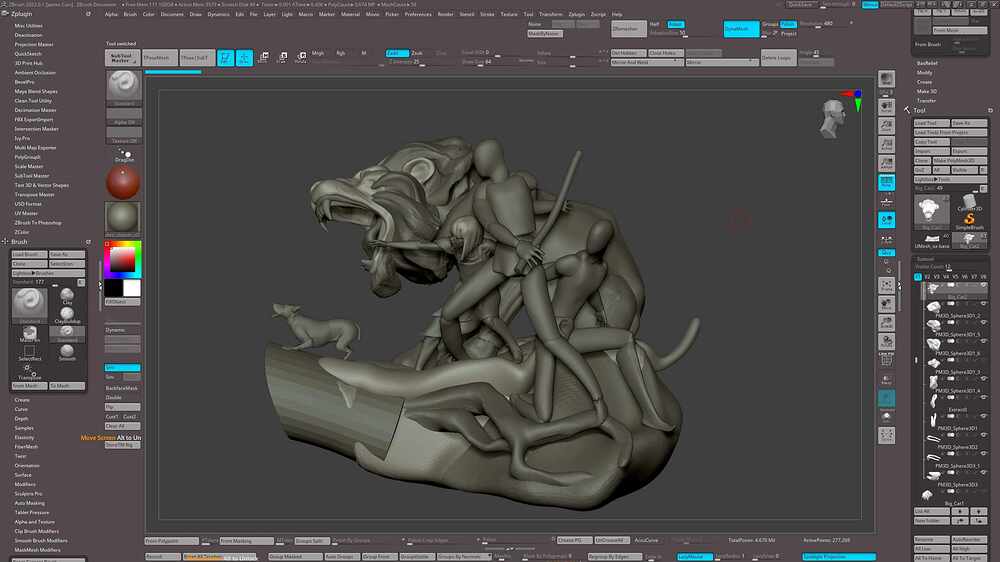
Task: Select the MaskPen brush icon
Action: pos(29,334)
